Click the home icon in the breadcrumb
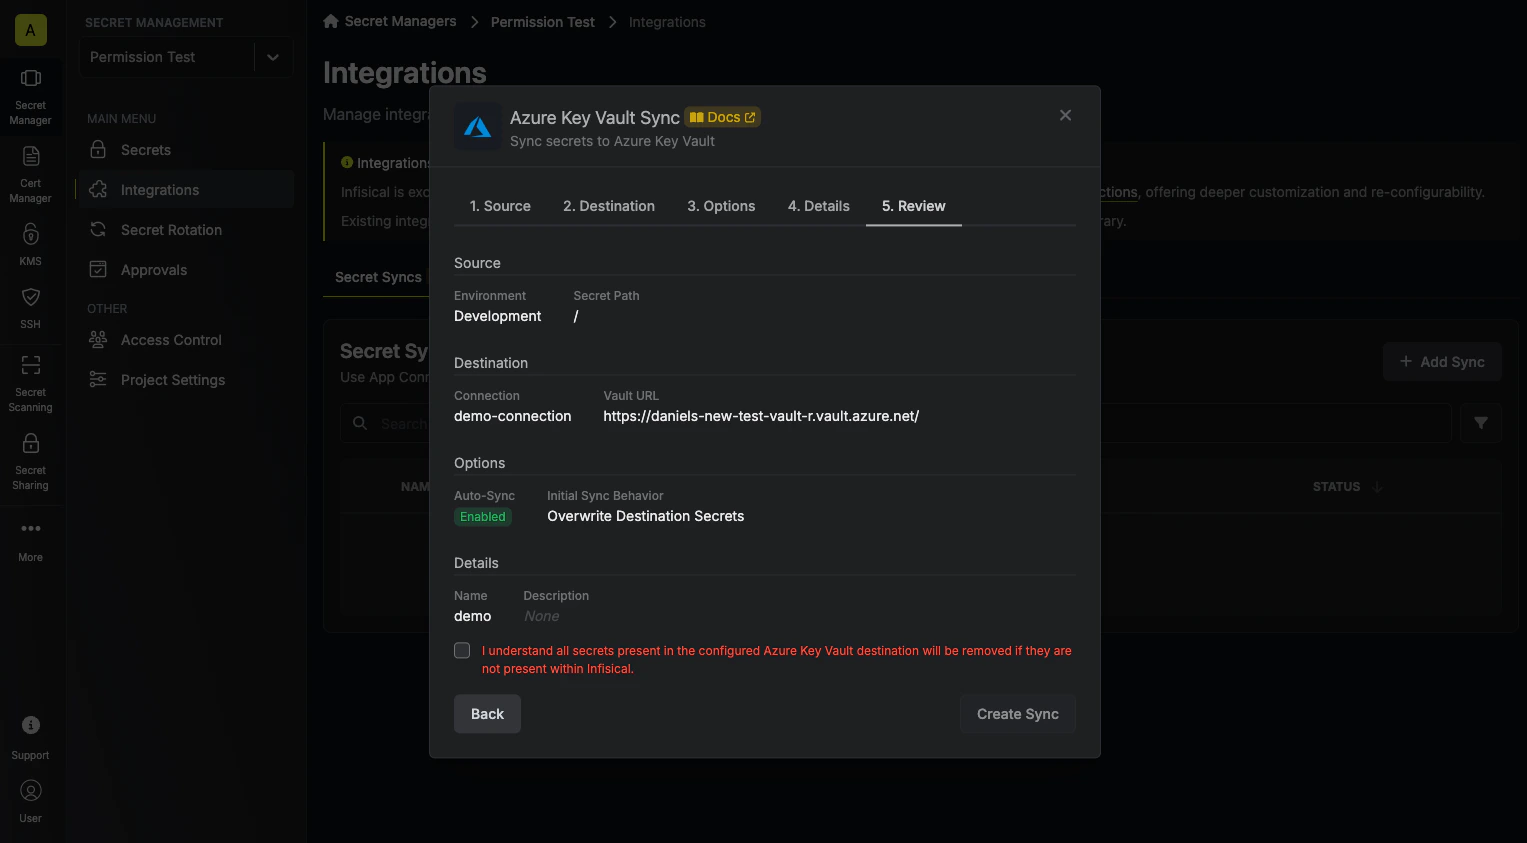This screenshot has width=1527, height=843. [x=331, y=21]
